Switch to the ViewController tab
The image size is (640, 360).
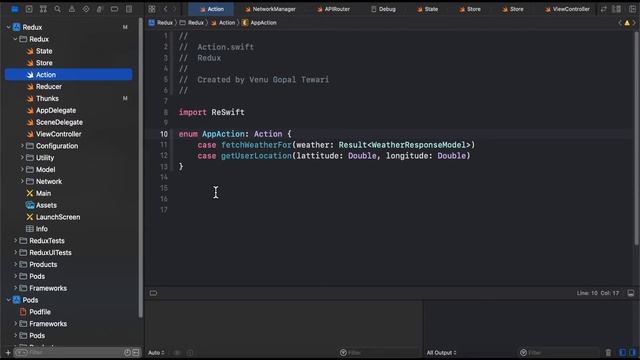(567, 9)
